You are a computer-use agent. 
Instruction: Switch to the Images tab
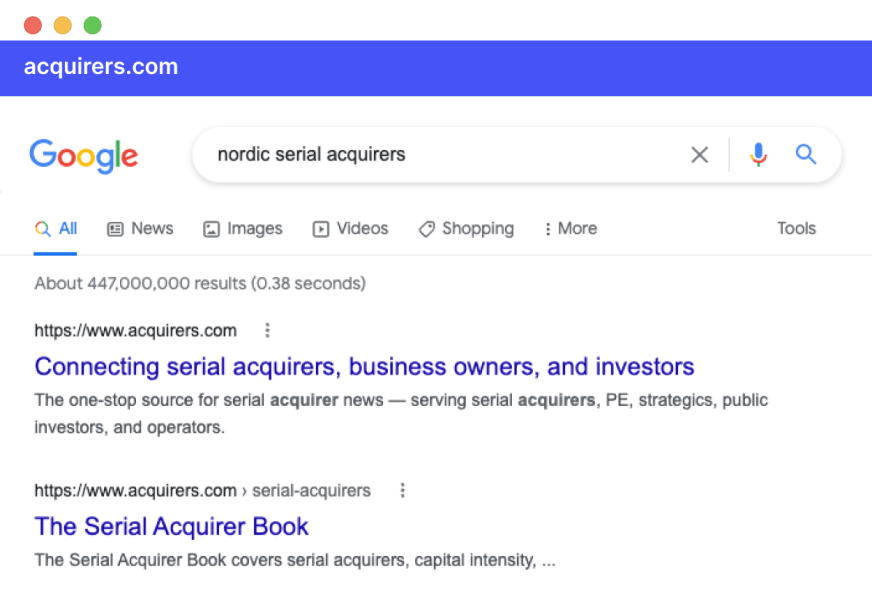click(242, 229)
